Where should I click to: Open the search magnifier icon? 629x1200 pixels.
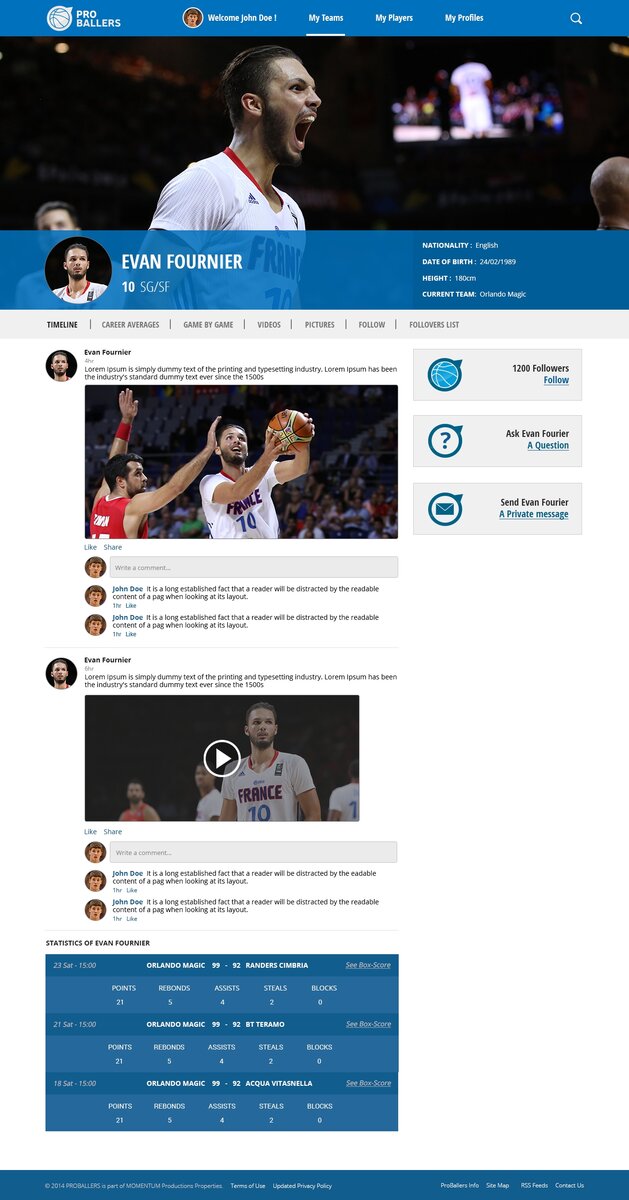pyautogui.click(x=576, y=18)
